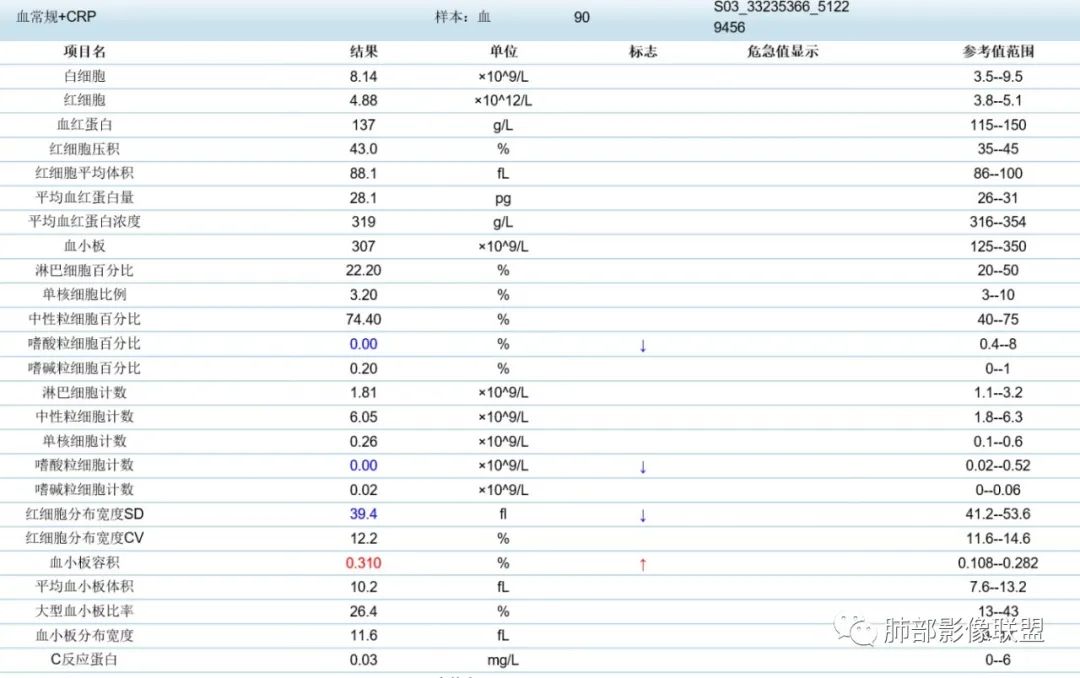Select the 红细胞平均体积 row name
Screen dimensions: 1080x678
coord(85,174)
